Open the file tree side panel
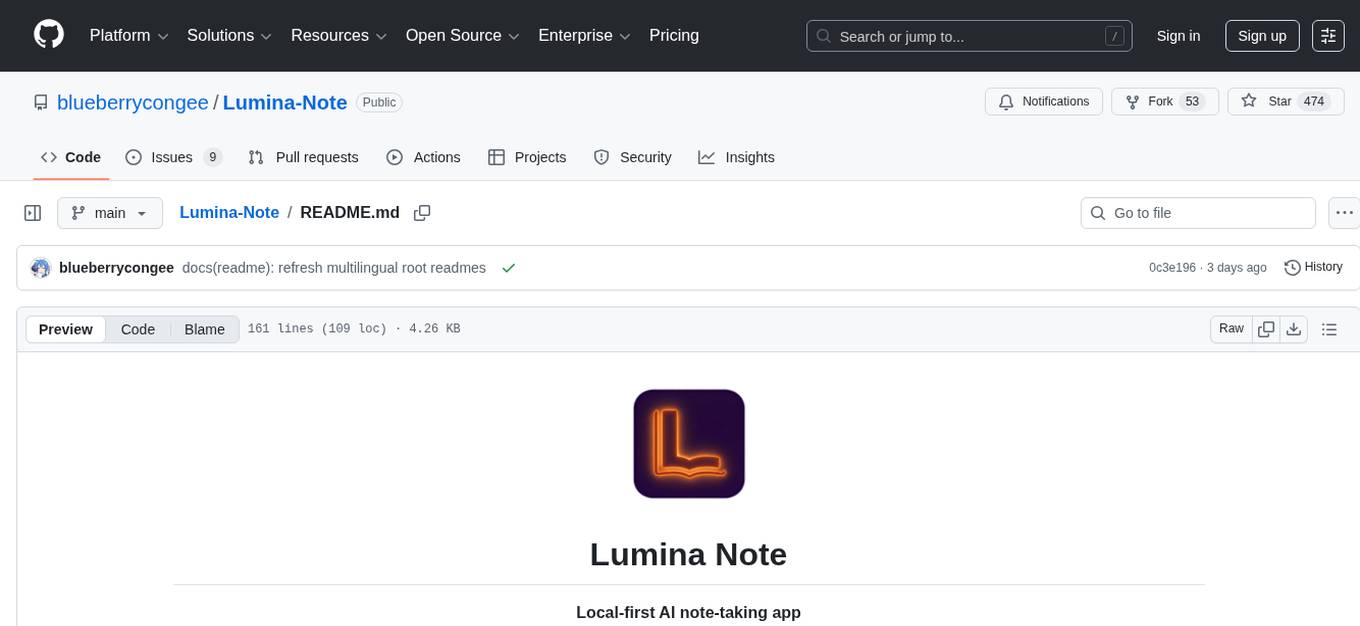1360x626 pixels. [33, 212]
